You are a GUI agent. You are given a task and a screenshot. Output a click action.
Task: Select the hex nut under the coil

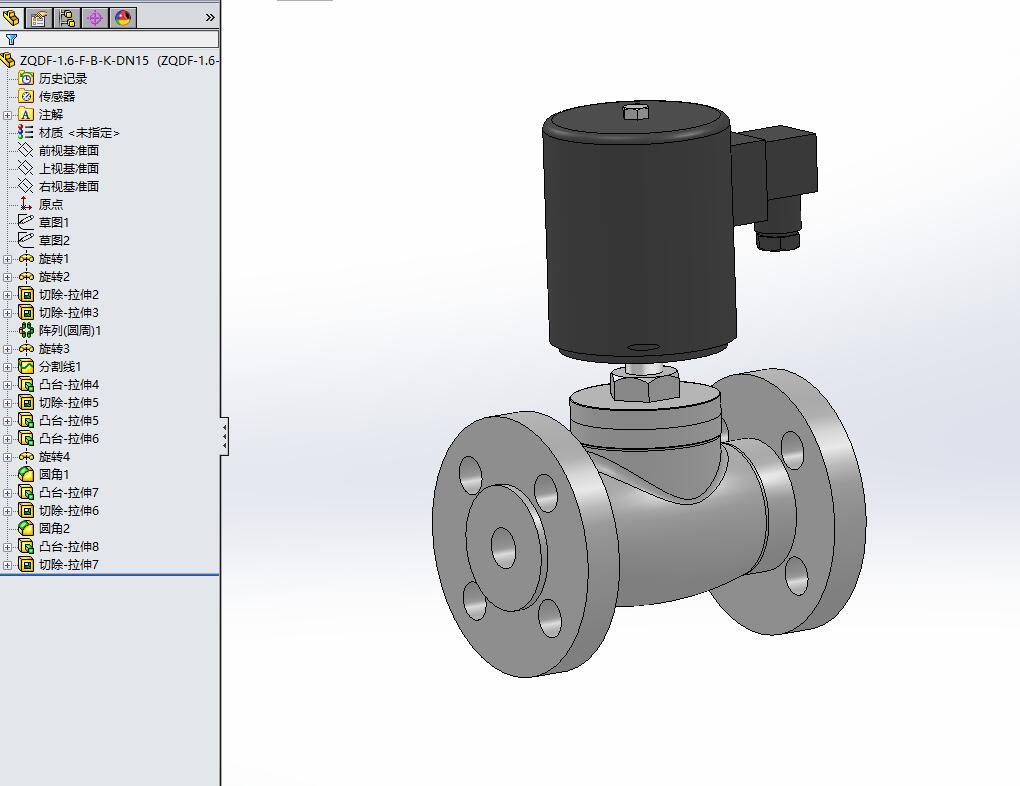pos(645,385)
